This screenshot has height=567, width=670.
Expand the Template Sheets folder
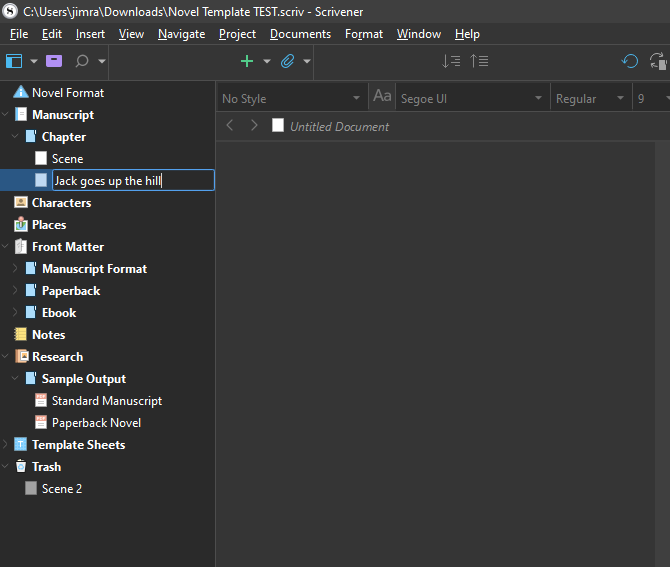pos(5,444)
